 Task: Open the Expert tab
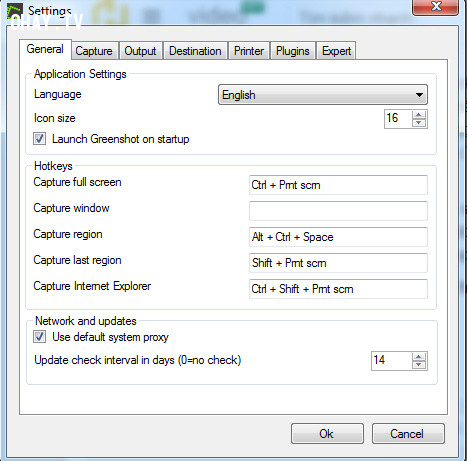pyautogui.click(x=336, y=51)
